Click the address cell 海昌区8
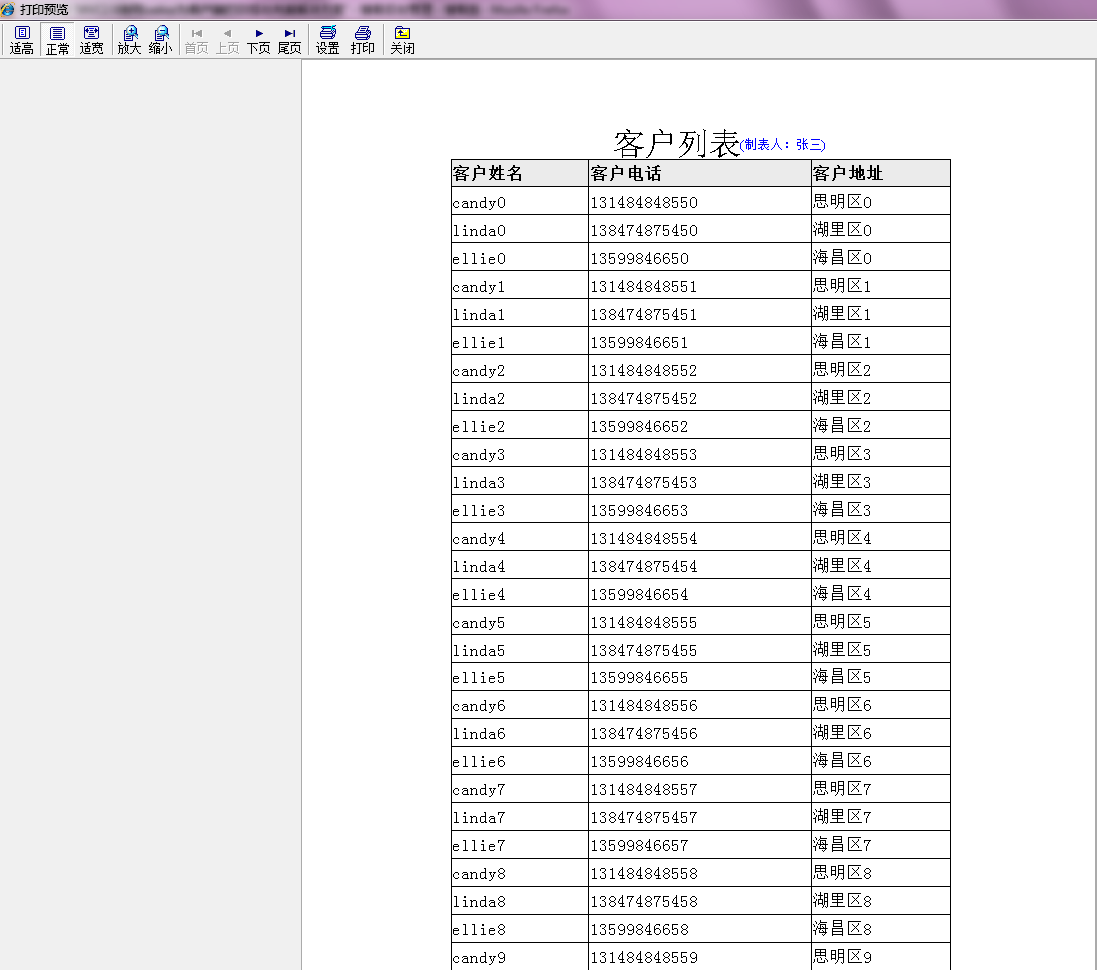The image size is (1097, 970). [x=881, y=929]
